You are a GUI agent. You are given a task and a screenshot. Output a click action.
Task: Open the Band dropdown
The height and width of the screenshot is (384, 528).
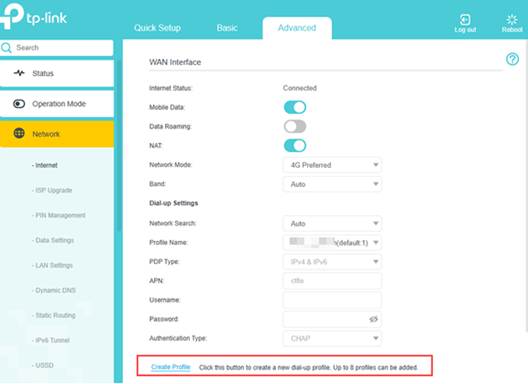332,184
